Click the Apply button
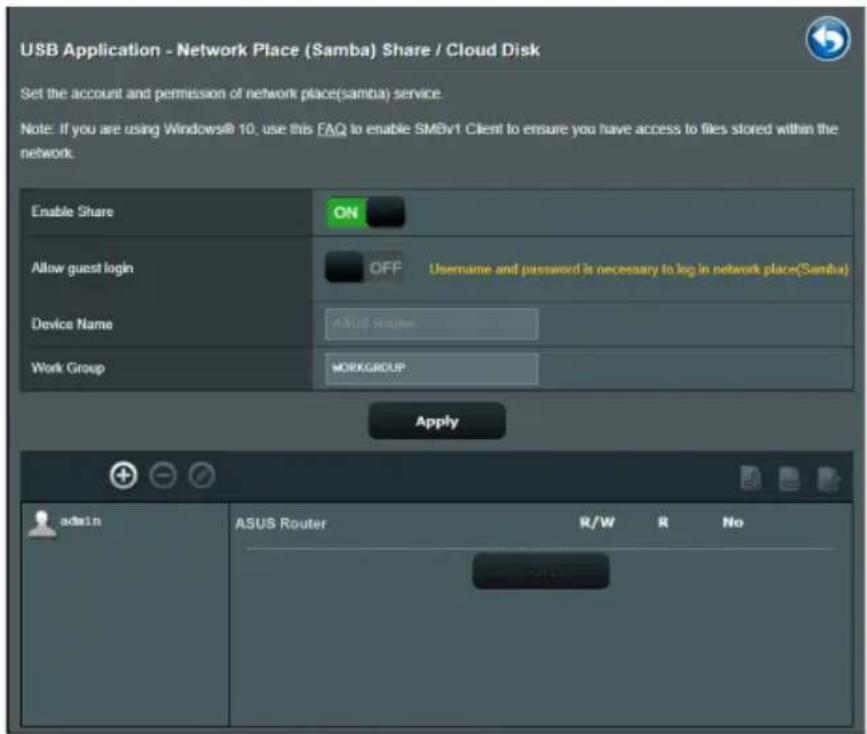 437,421
